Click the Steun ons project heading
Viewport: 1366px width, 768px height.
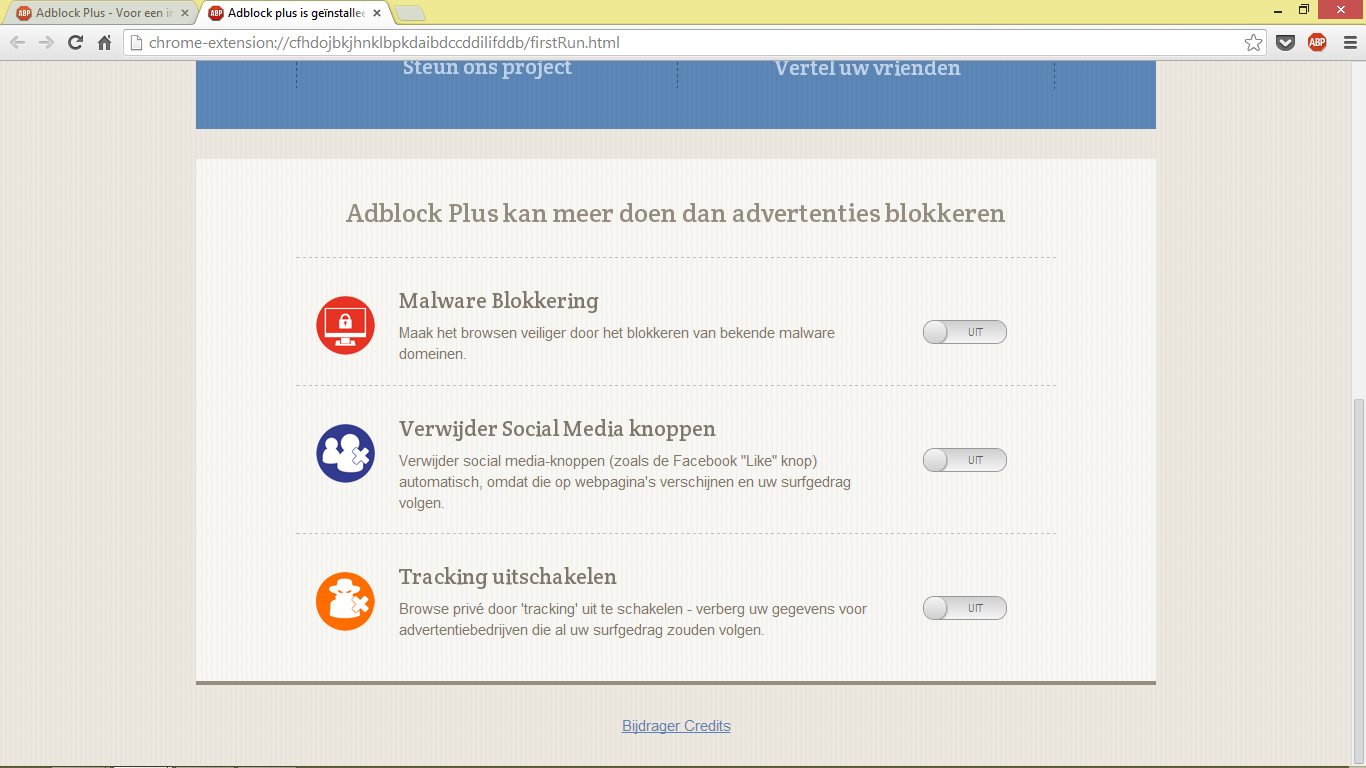pyautogui.click(x=487, y=67)
